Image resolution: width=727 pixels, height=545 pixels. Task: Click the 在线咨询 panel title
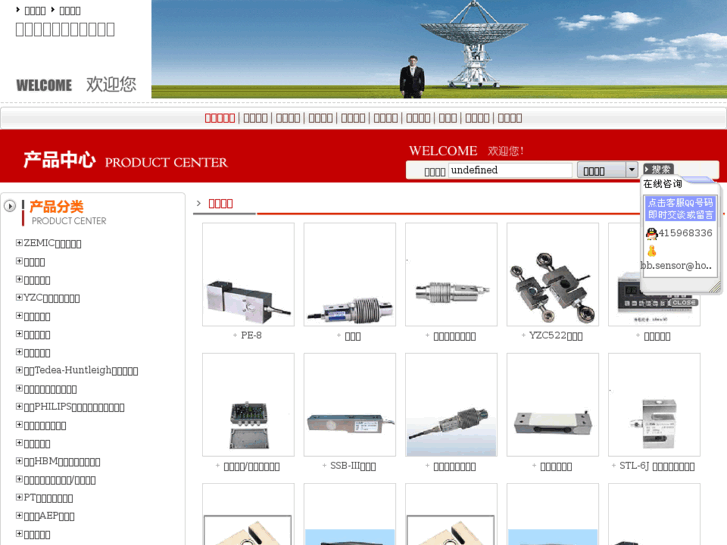tap(663, 184)
